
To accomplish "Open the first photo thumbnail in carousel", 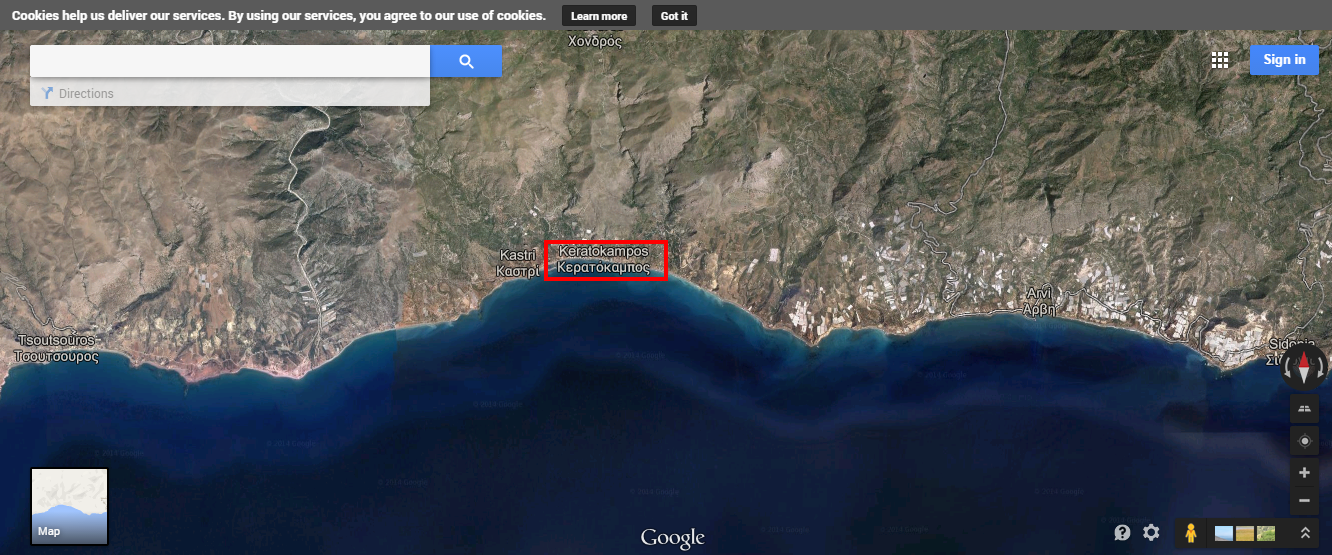I will tap(1224, 534).
